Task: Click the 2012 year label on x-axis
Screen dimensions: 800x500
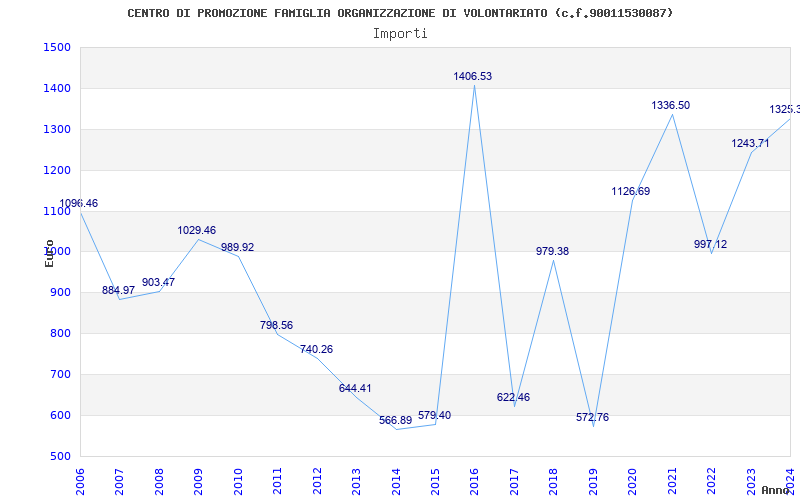Action: coord(317,482)
